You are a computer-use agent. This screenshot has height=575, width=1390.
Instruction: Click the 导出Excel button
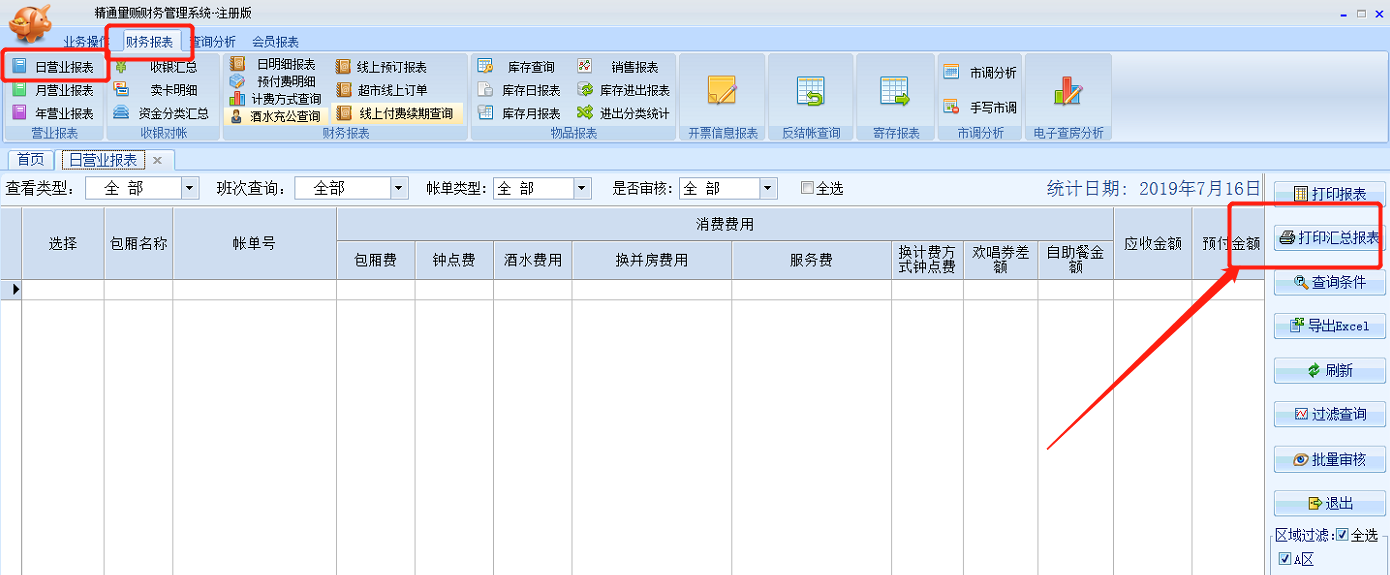(x=1329, y=326)
